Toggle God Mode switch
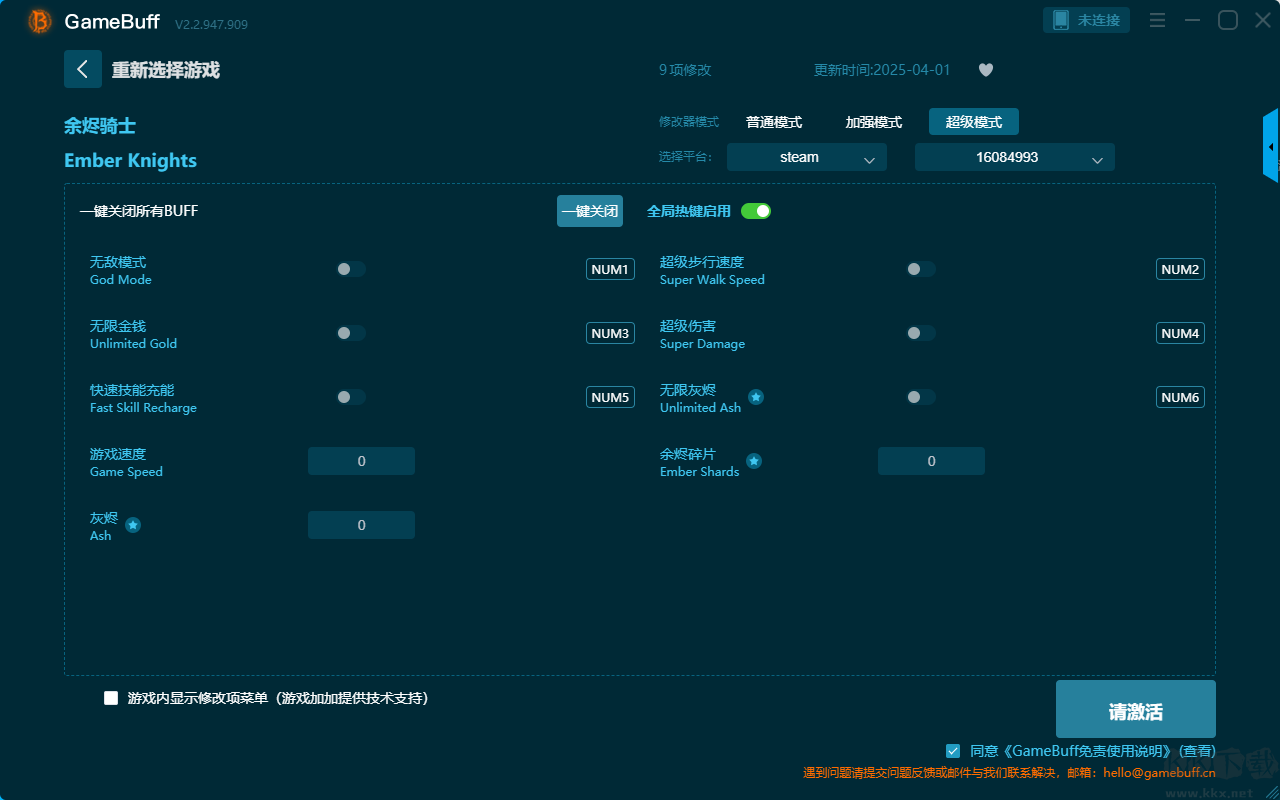 click(351, 269)
